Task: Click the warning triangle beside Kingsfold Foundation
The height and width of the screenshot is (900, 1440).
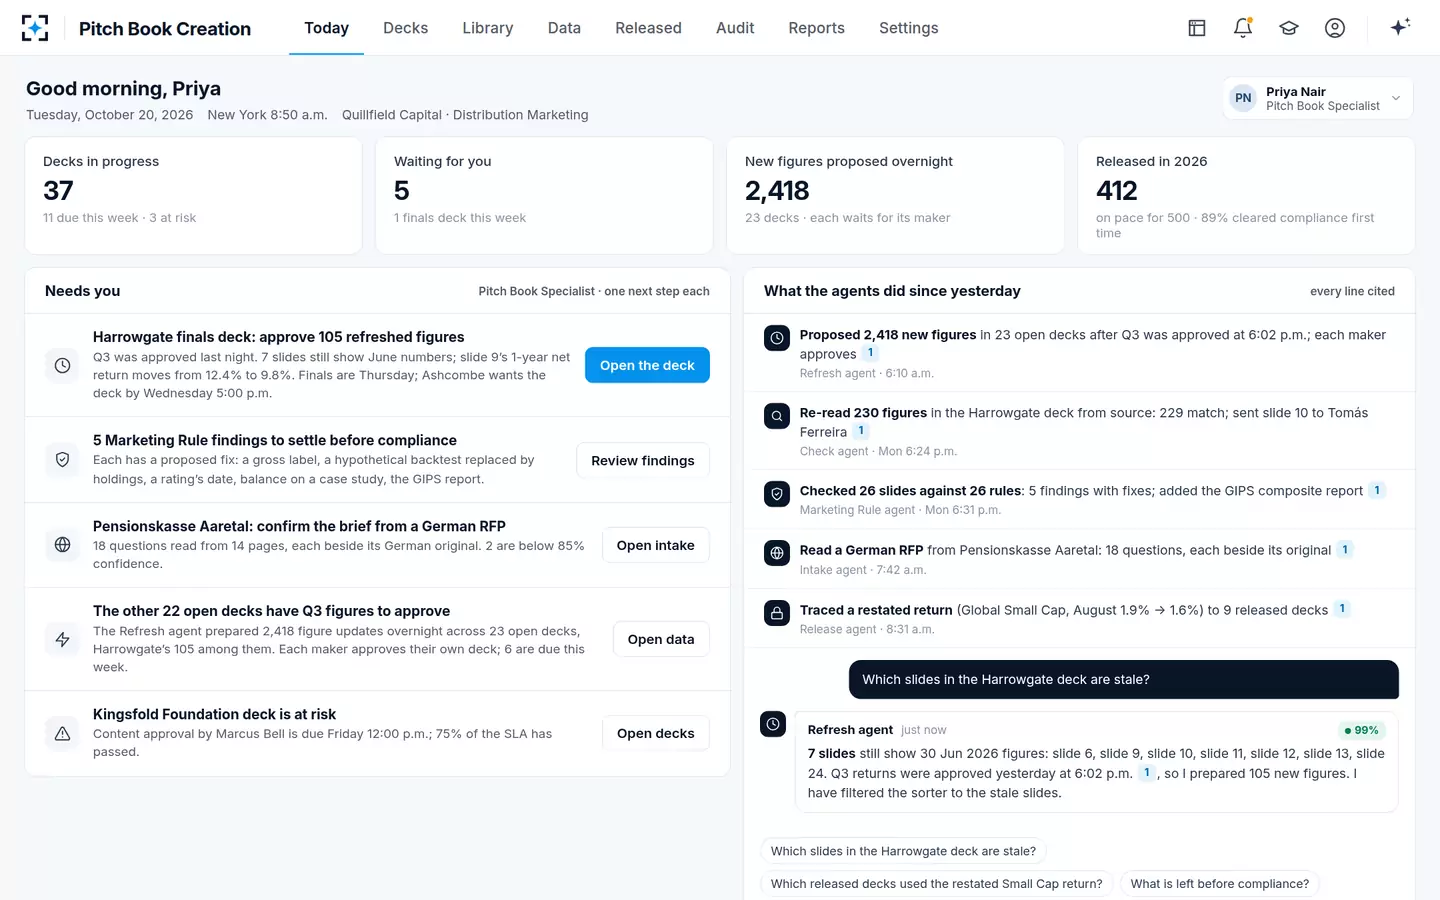Action: coord(62,733)
